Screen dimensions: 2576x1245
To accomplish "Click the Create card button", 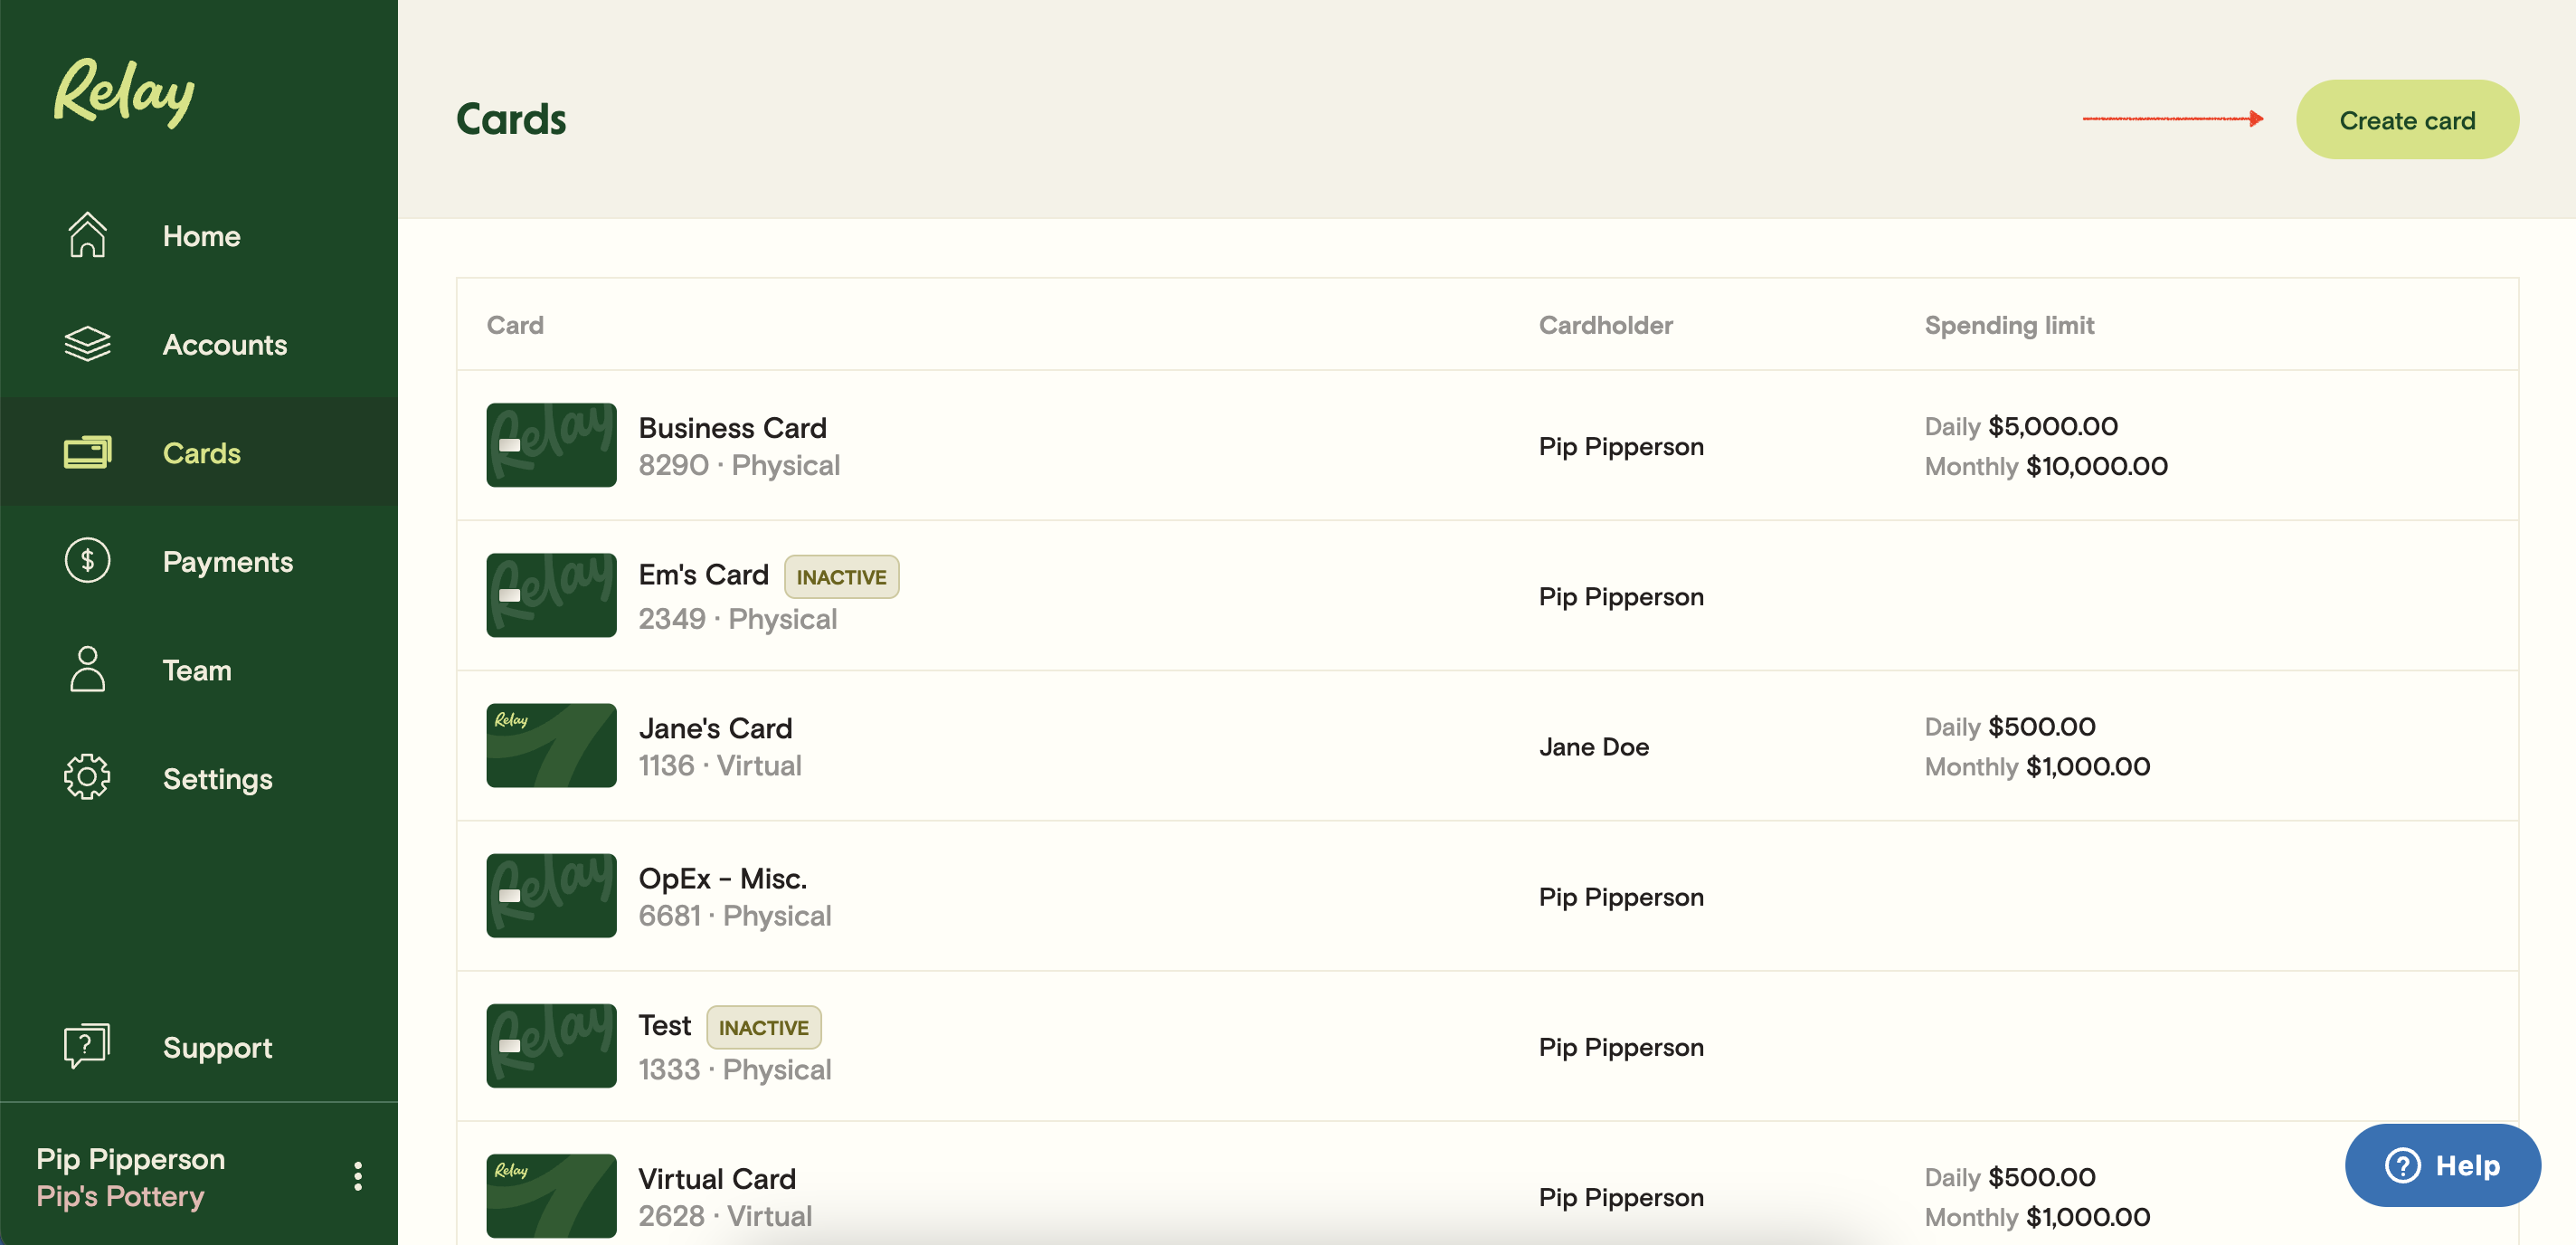I will (x=2406, y=119).
